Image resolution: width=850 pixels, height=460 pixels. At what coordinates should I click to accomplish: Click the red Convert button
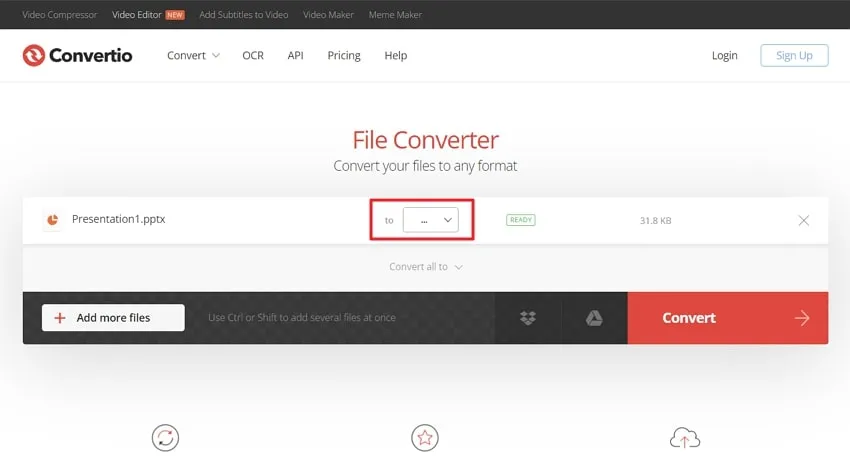pyautogui.click(x=727, y=318)
